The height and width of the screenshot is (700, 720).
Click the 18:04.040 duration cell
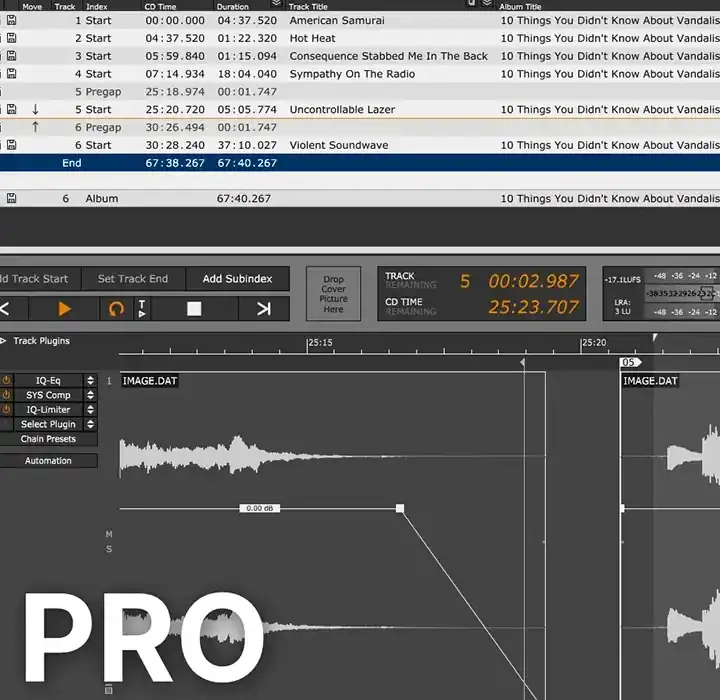pyautogui.click(x=247, y=74)
